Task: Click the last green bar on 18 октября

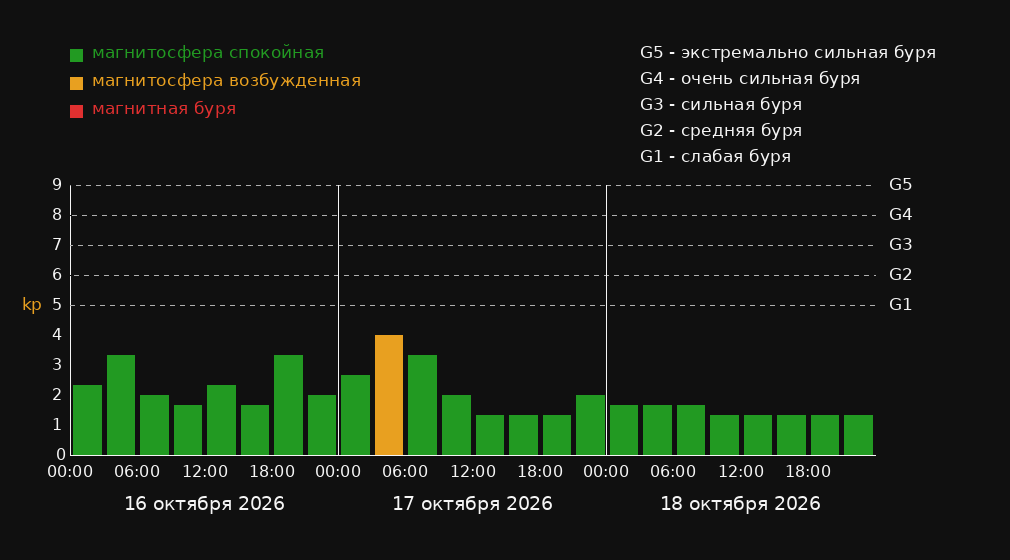Action: pos(858,435)
